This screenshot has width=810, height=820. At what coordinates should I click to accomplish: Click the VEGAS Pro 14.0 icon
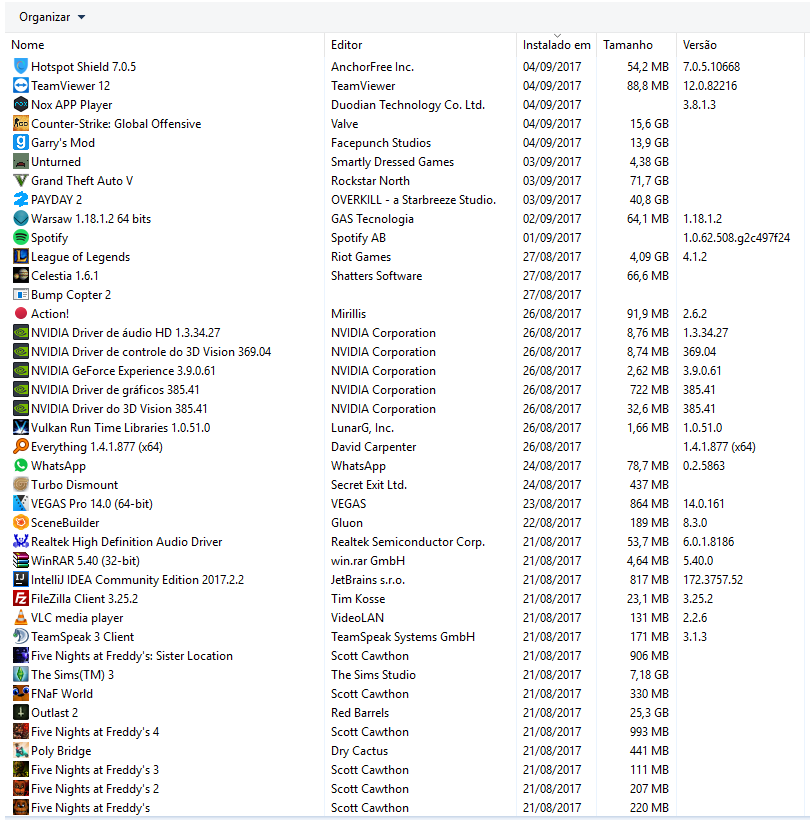[20, 504]
